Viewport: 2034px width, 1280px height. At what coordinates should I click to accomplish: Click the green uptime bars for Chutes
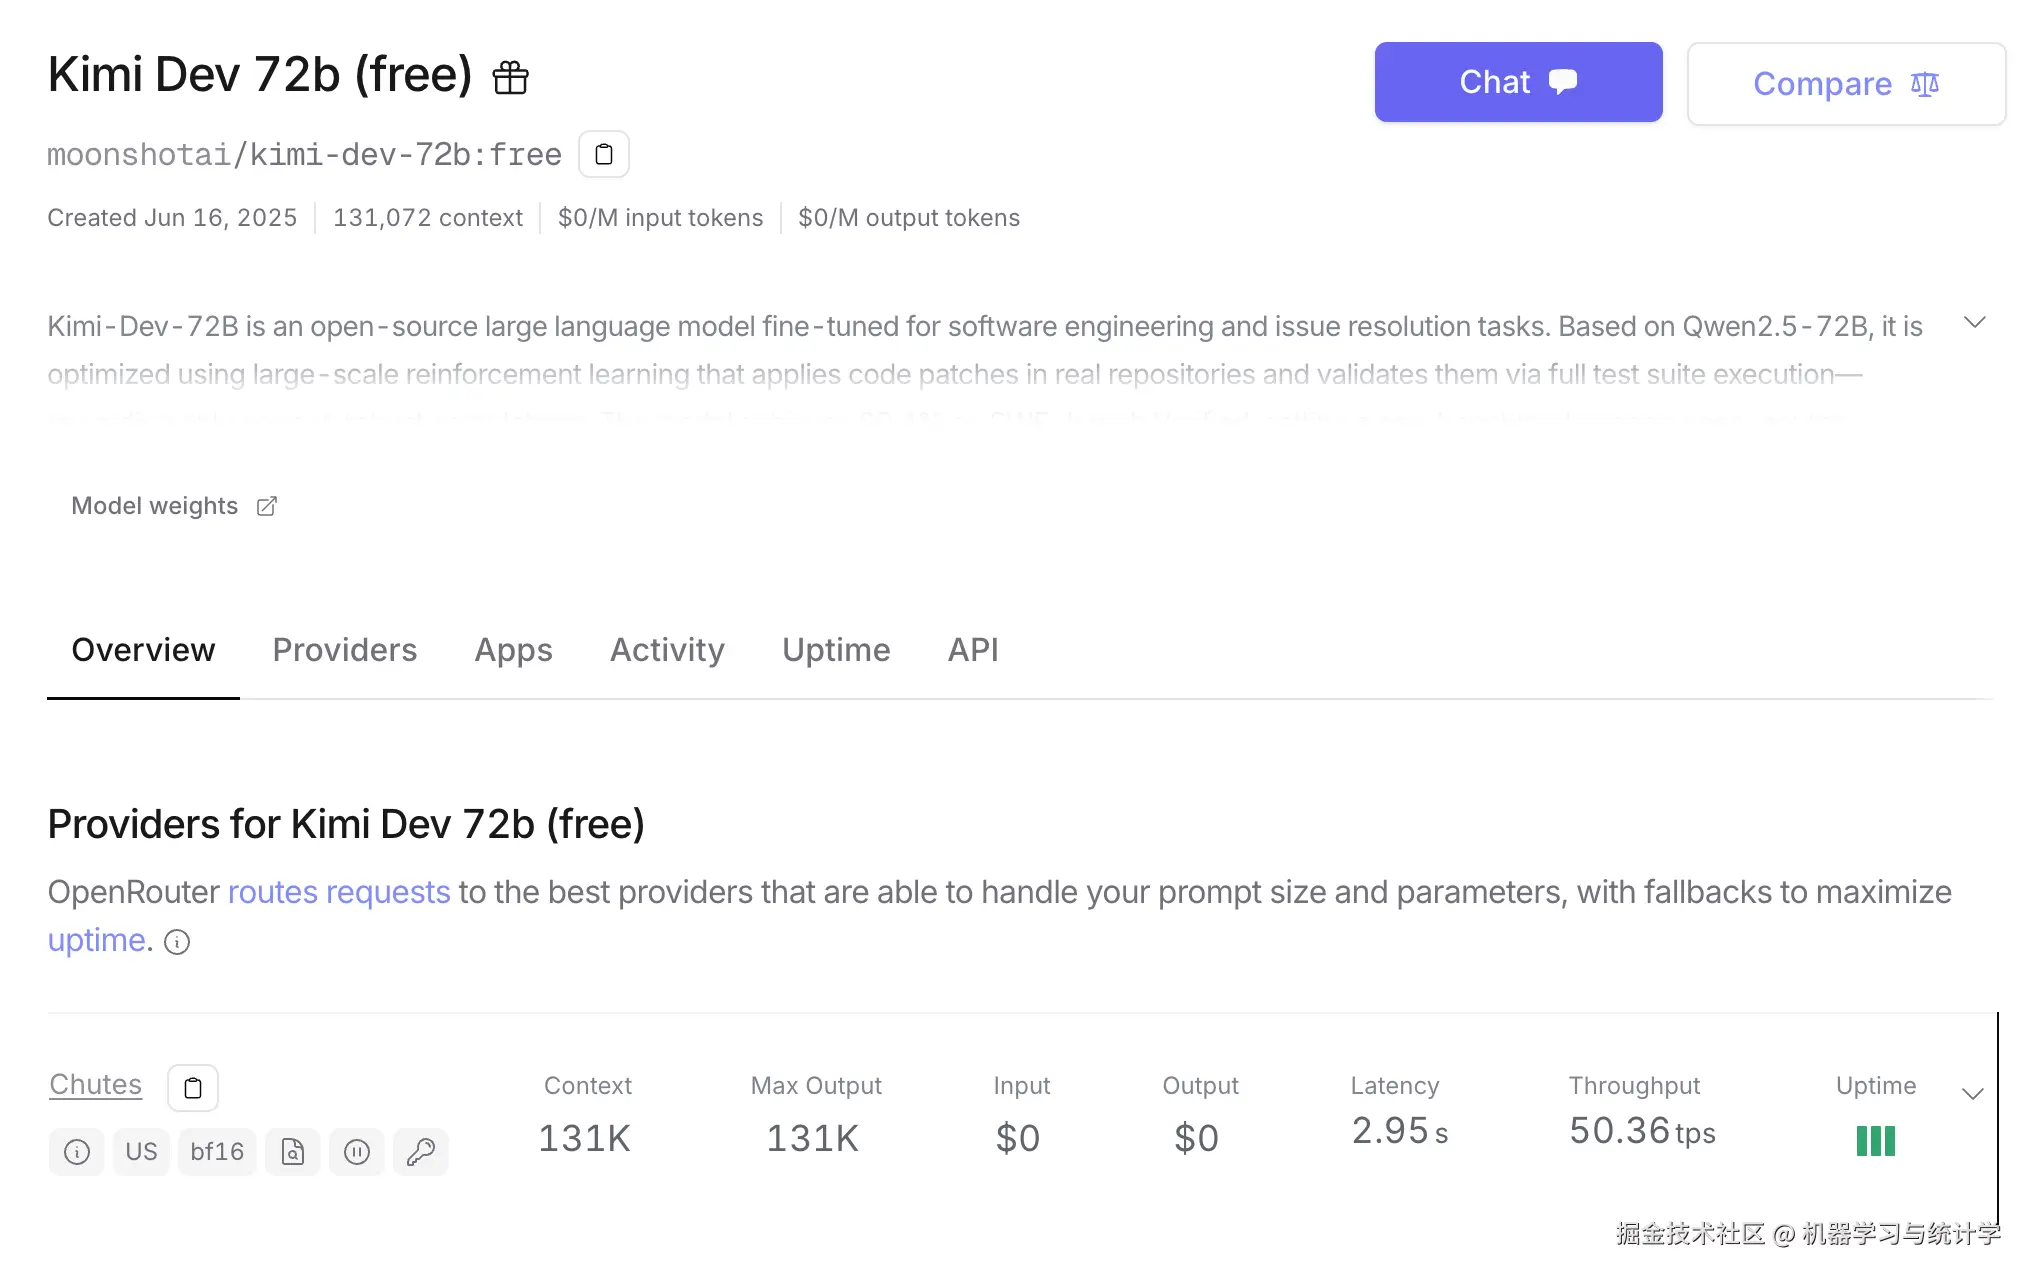(x=1875, y=1141)
